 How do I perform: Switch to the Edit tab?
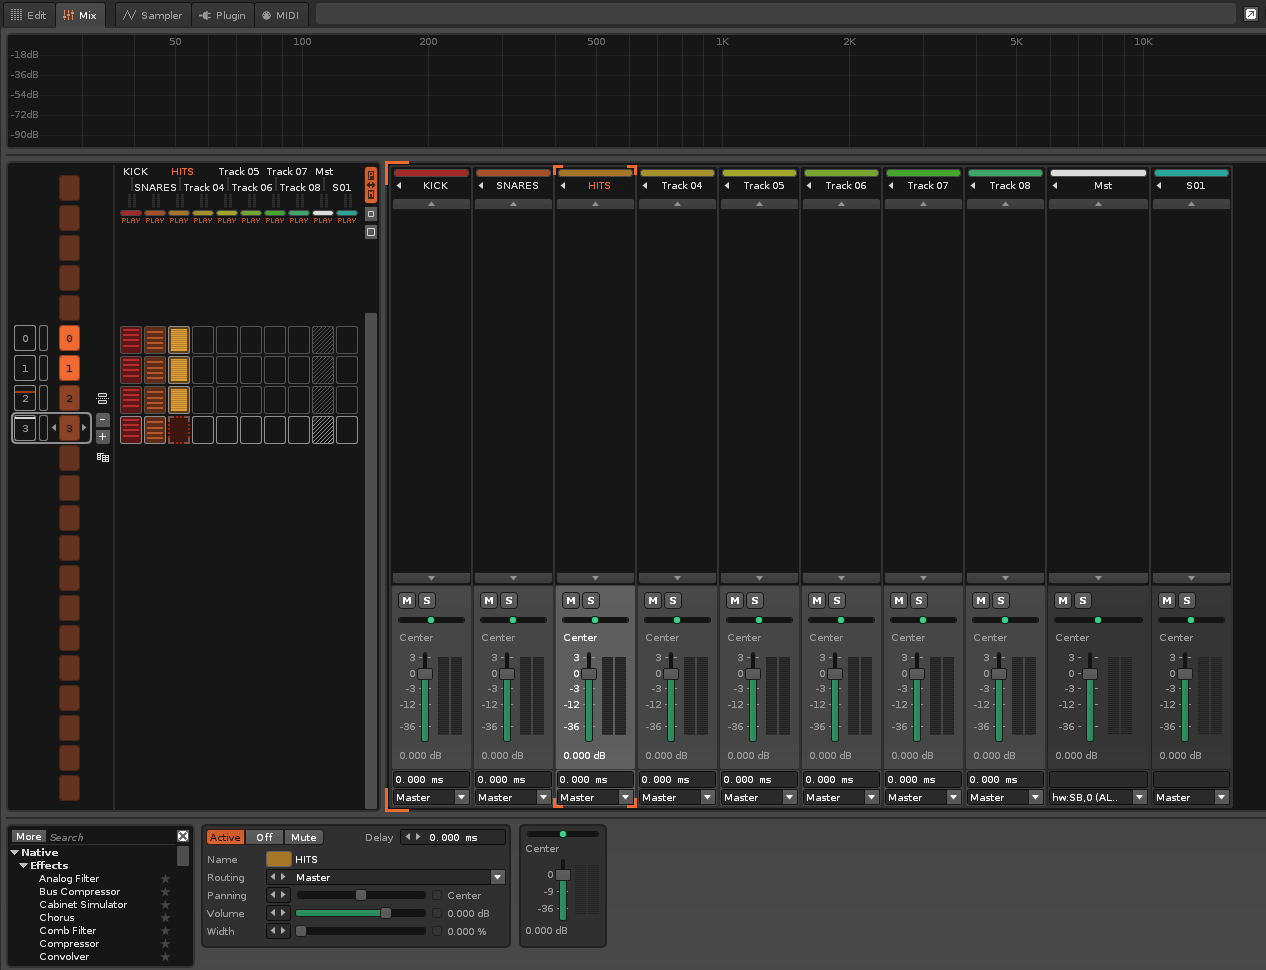pyautogui.click(x=28, y=15)
